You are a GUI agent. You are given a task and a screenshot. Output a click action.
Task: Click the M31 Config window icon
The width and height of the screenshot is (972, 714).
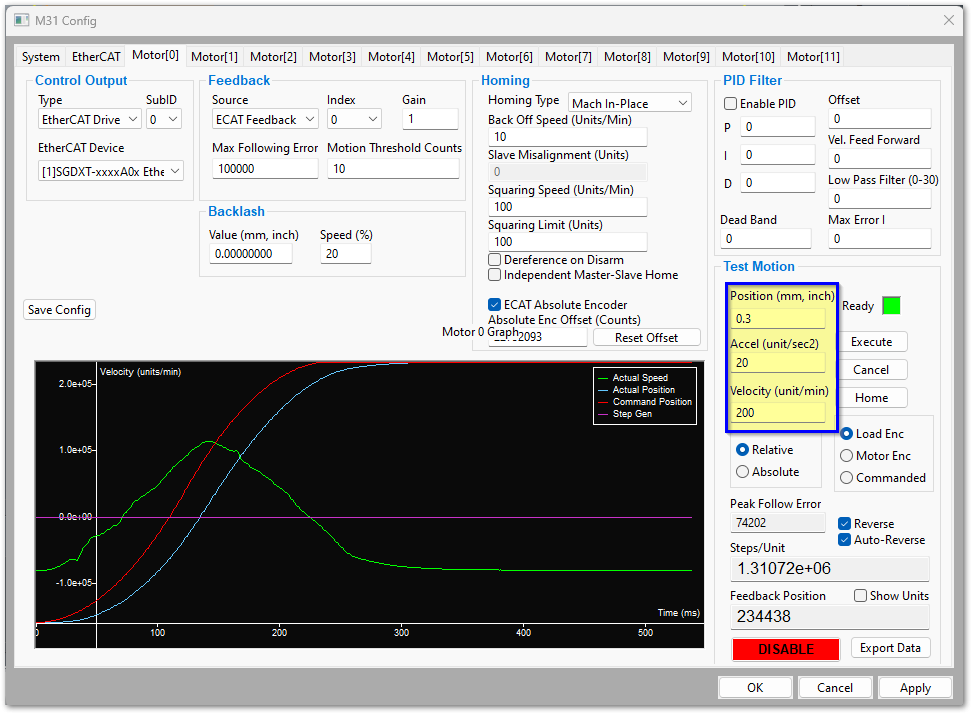click(x=22, y=20)
